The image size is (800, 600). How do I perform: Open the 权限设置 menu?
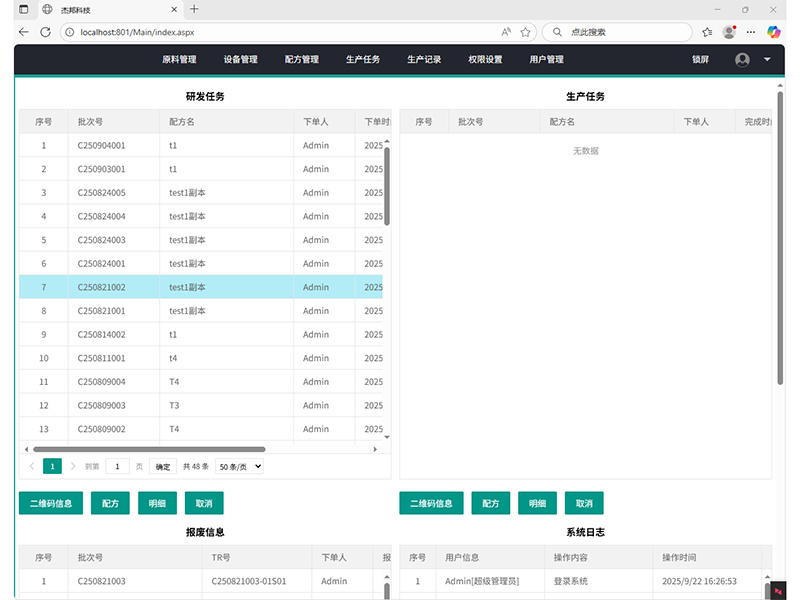pyautogui.click(x=485, y=60)
